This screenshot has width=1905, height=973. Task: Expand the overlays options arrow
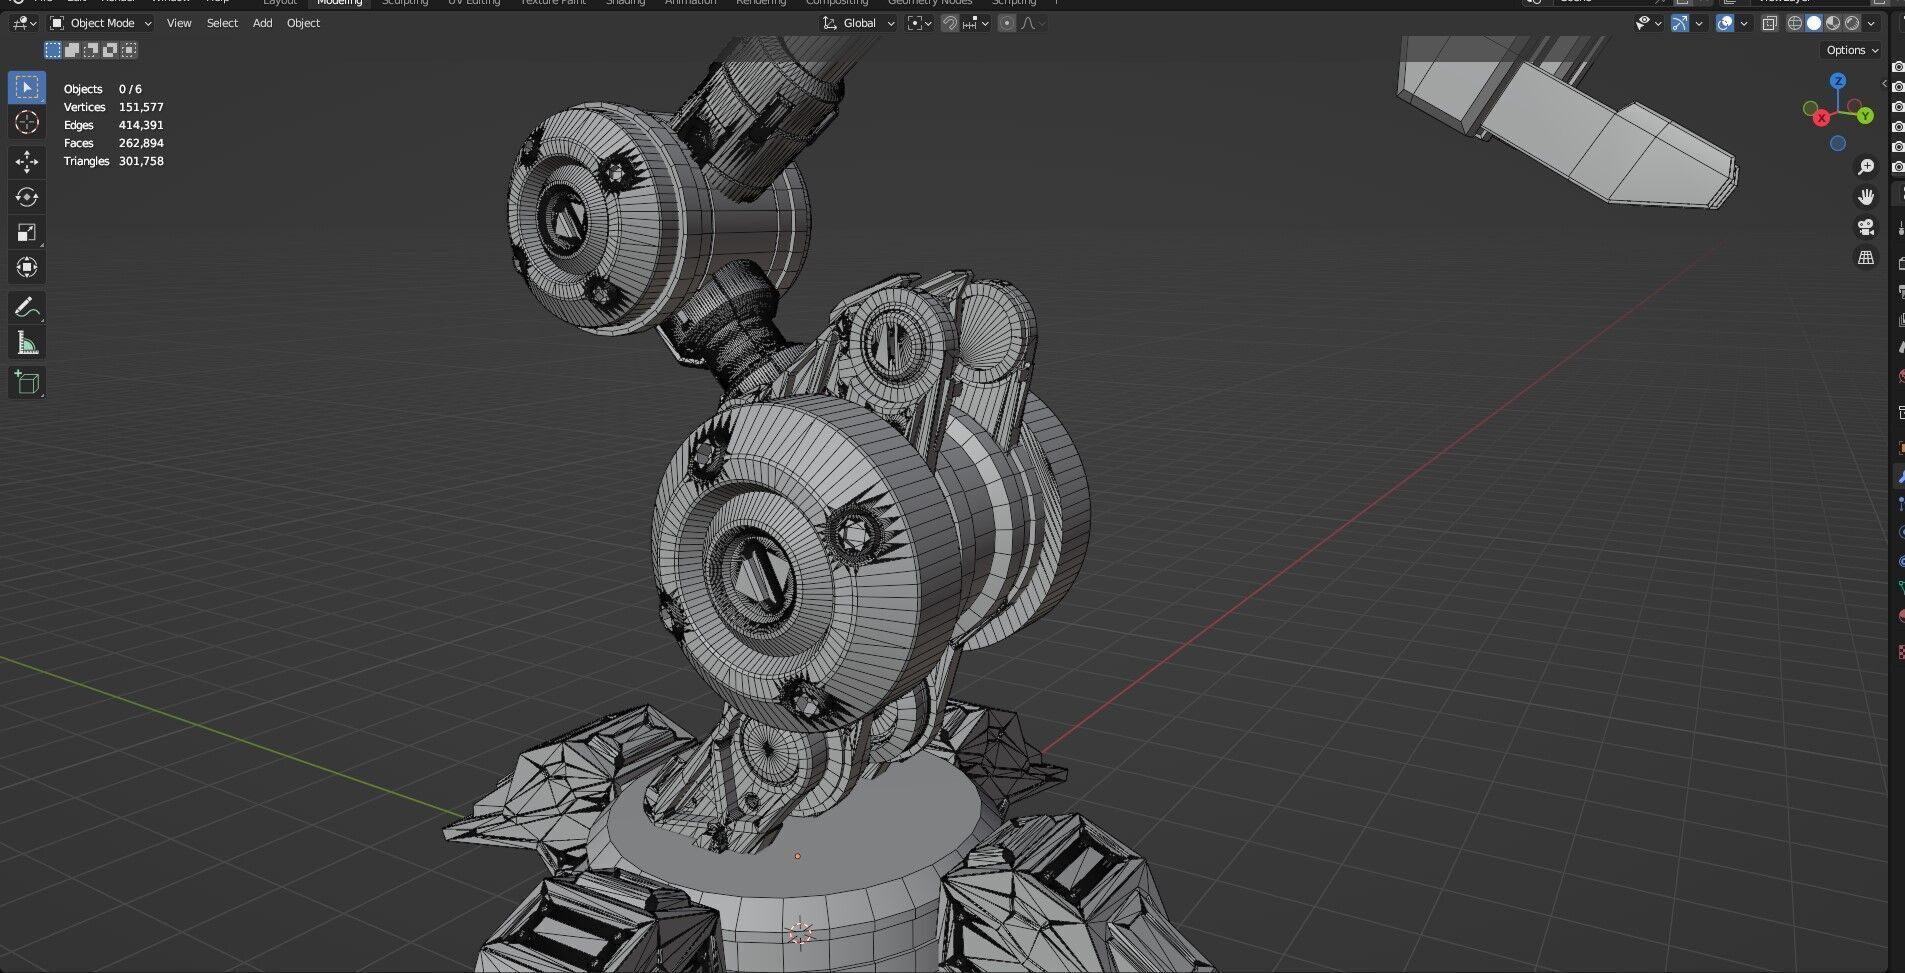pyautogui.click(x=1744, y=23)
